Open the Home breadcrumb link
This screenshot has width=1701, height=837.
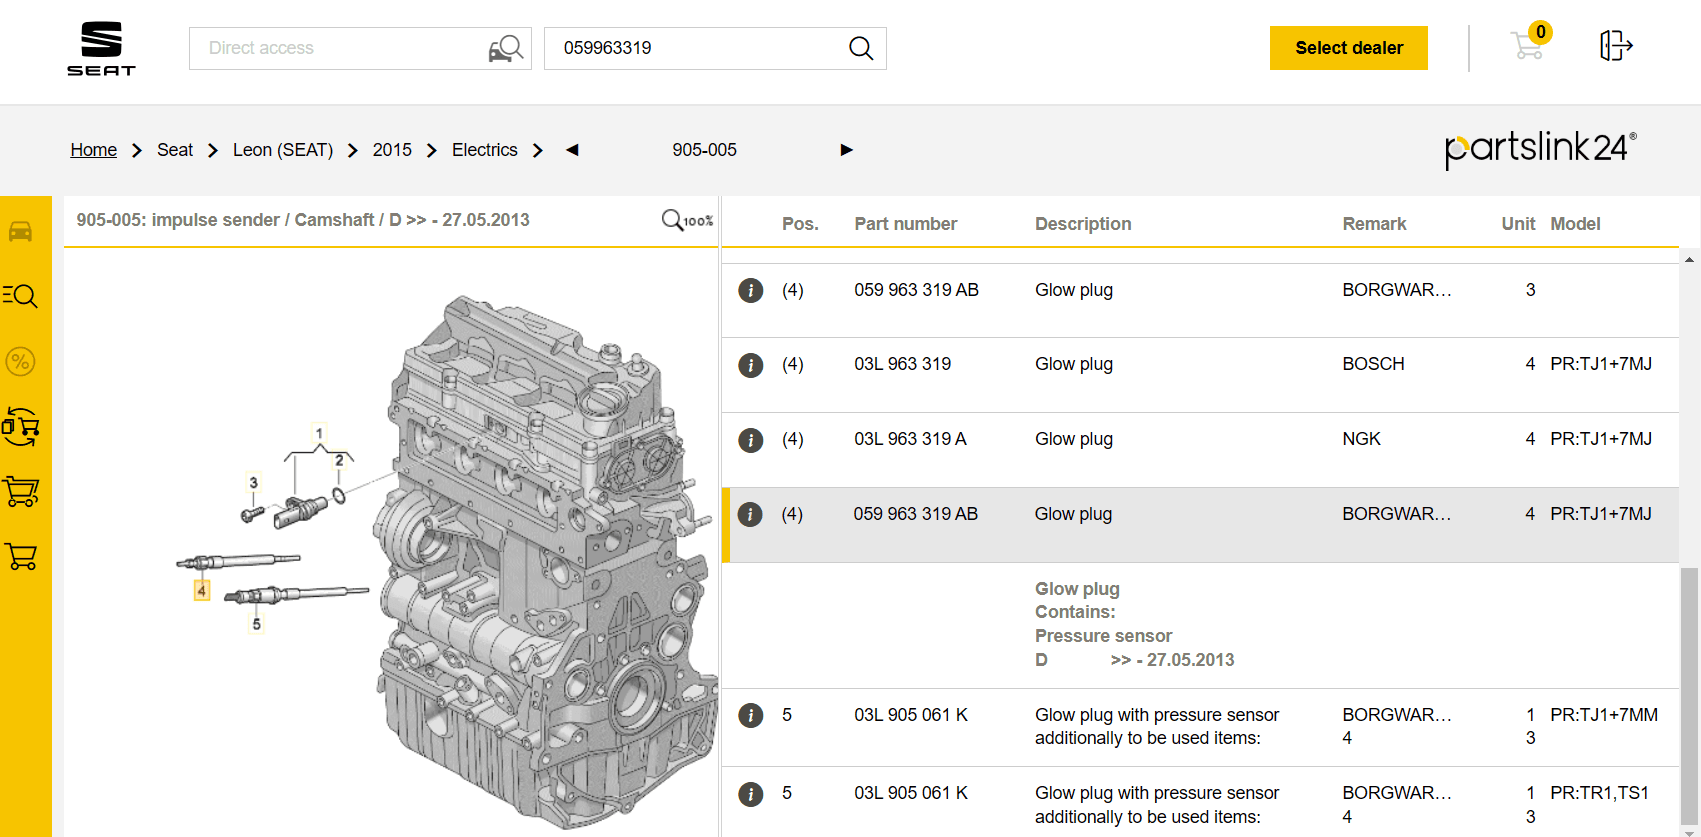point(94,150)
